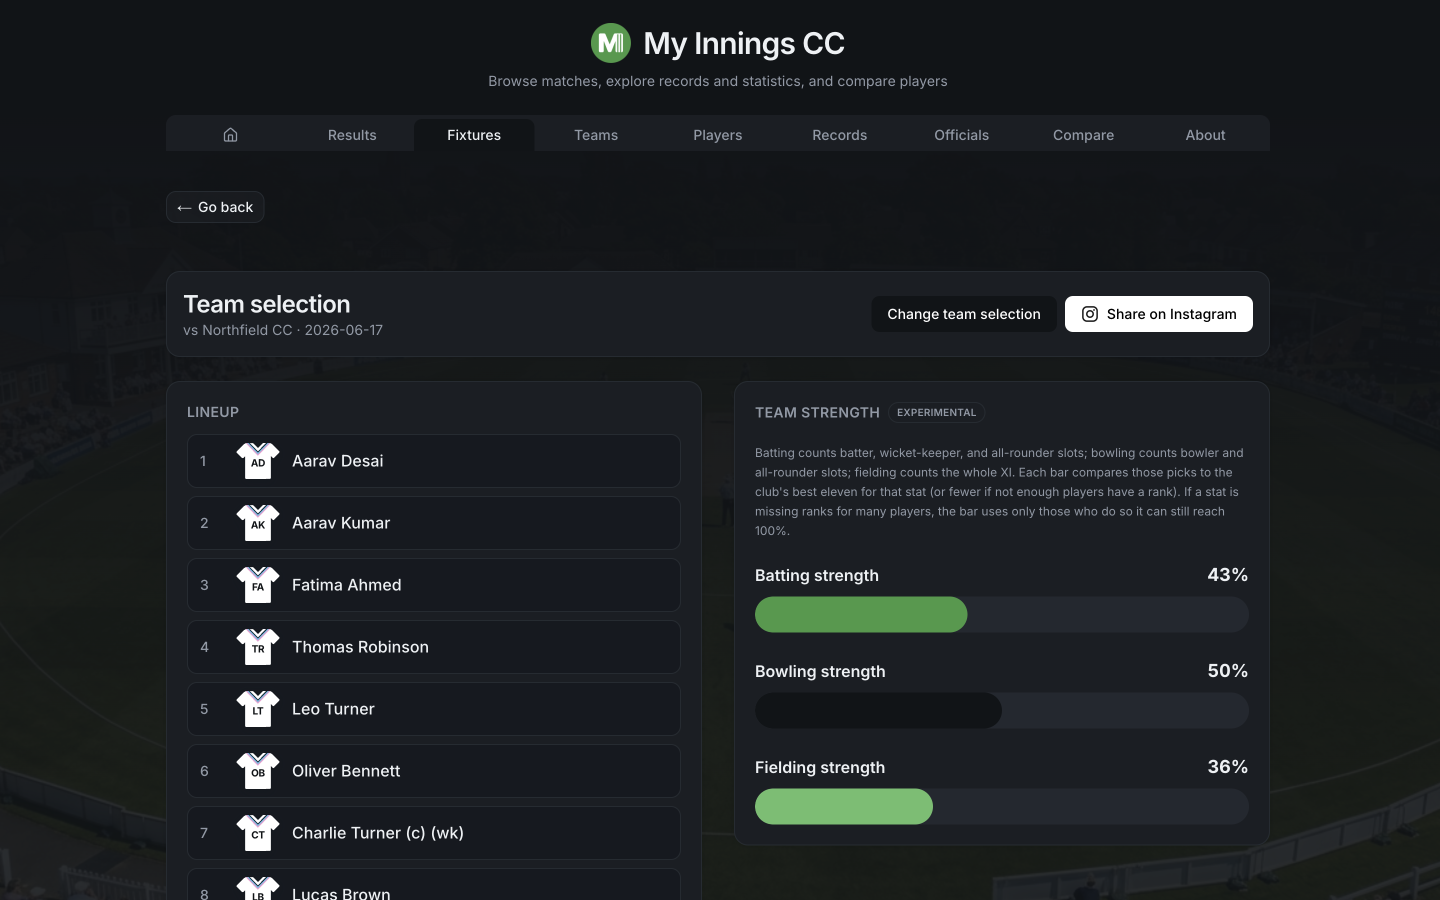Click the My Innings CC title
Viewport: 1440px width, 900px height.
click(x=744, y=43)
